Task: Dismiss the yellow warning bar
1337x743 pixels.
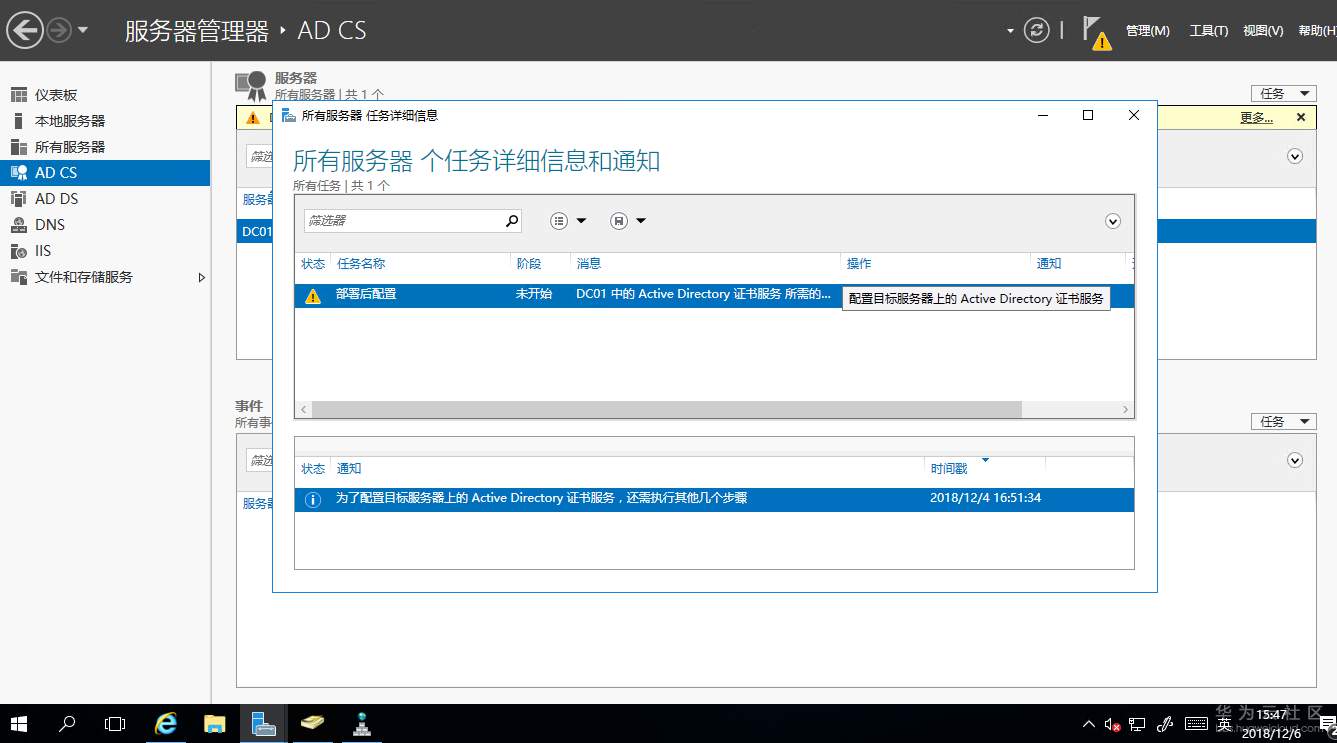Action: (1301, 117)
